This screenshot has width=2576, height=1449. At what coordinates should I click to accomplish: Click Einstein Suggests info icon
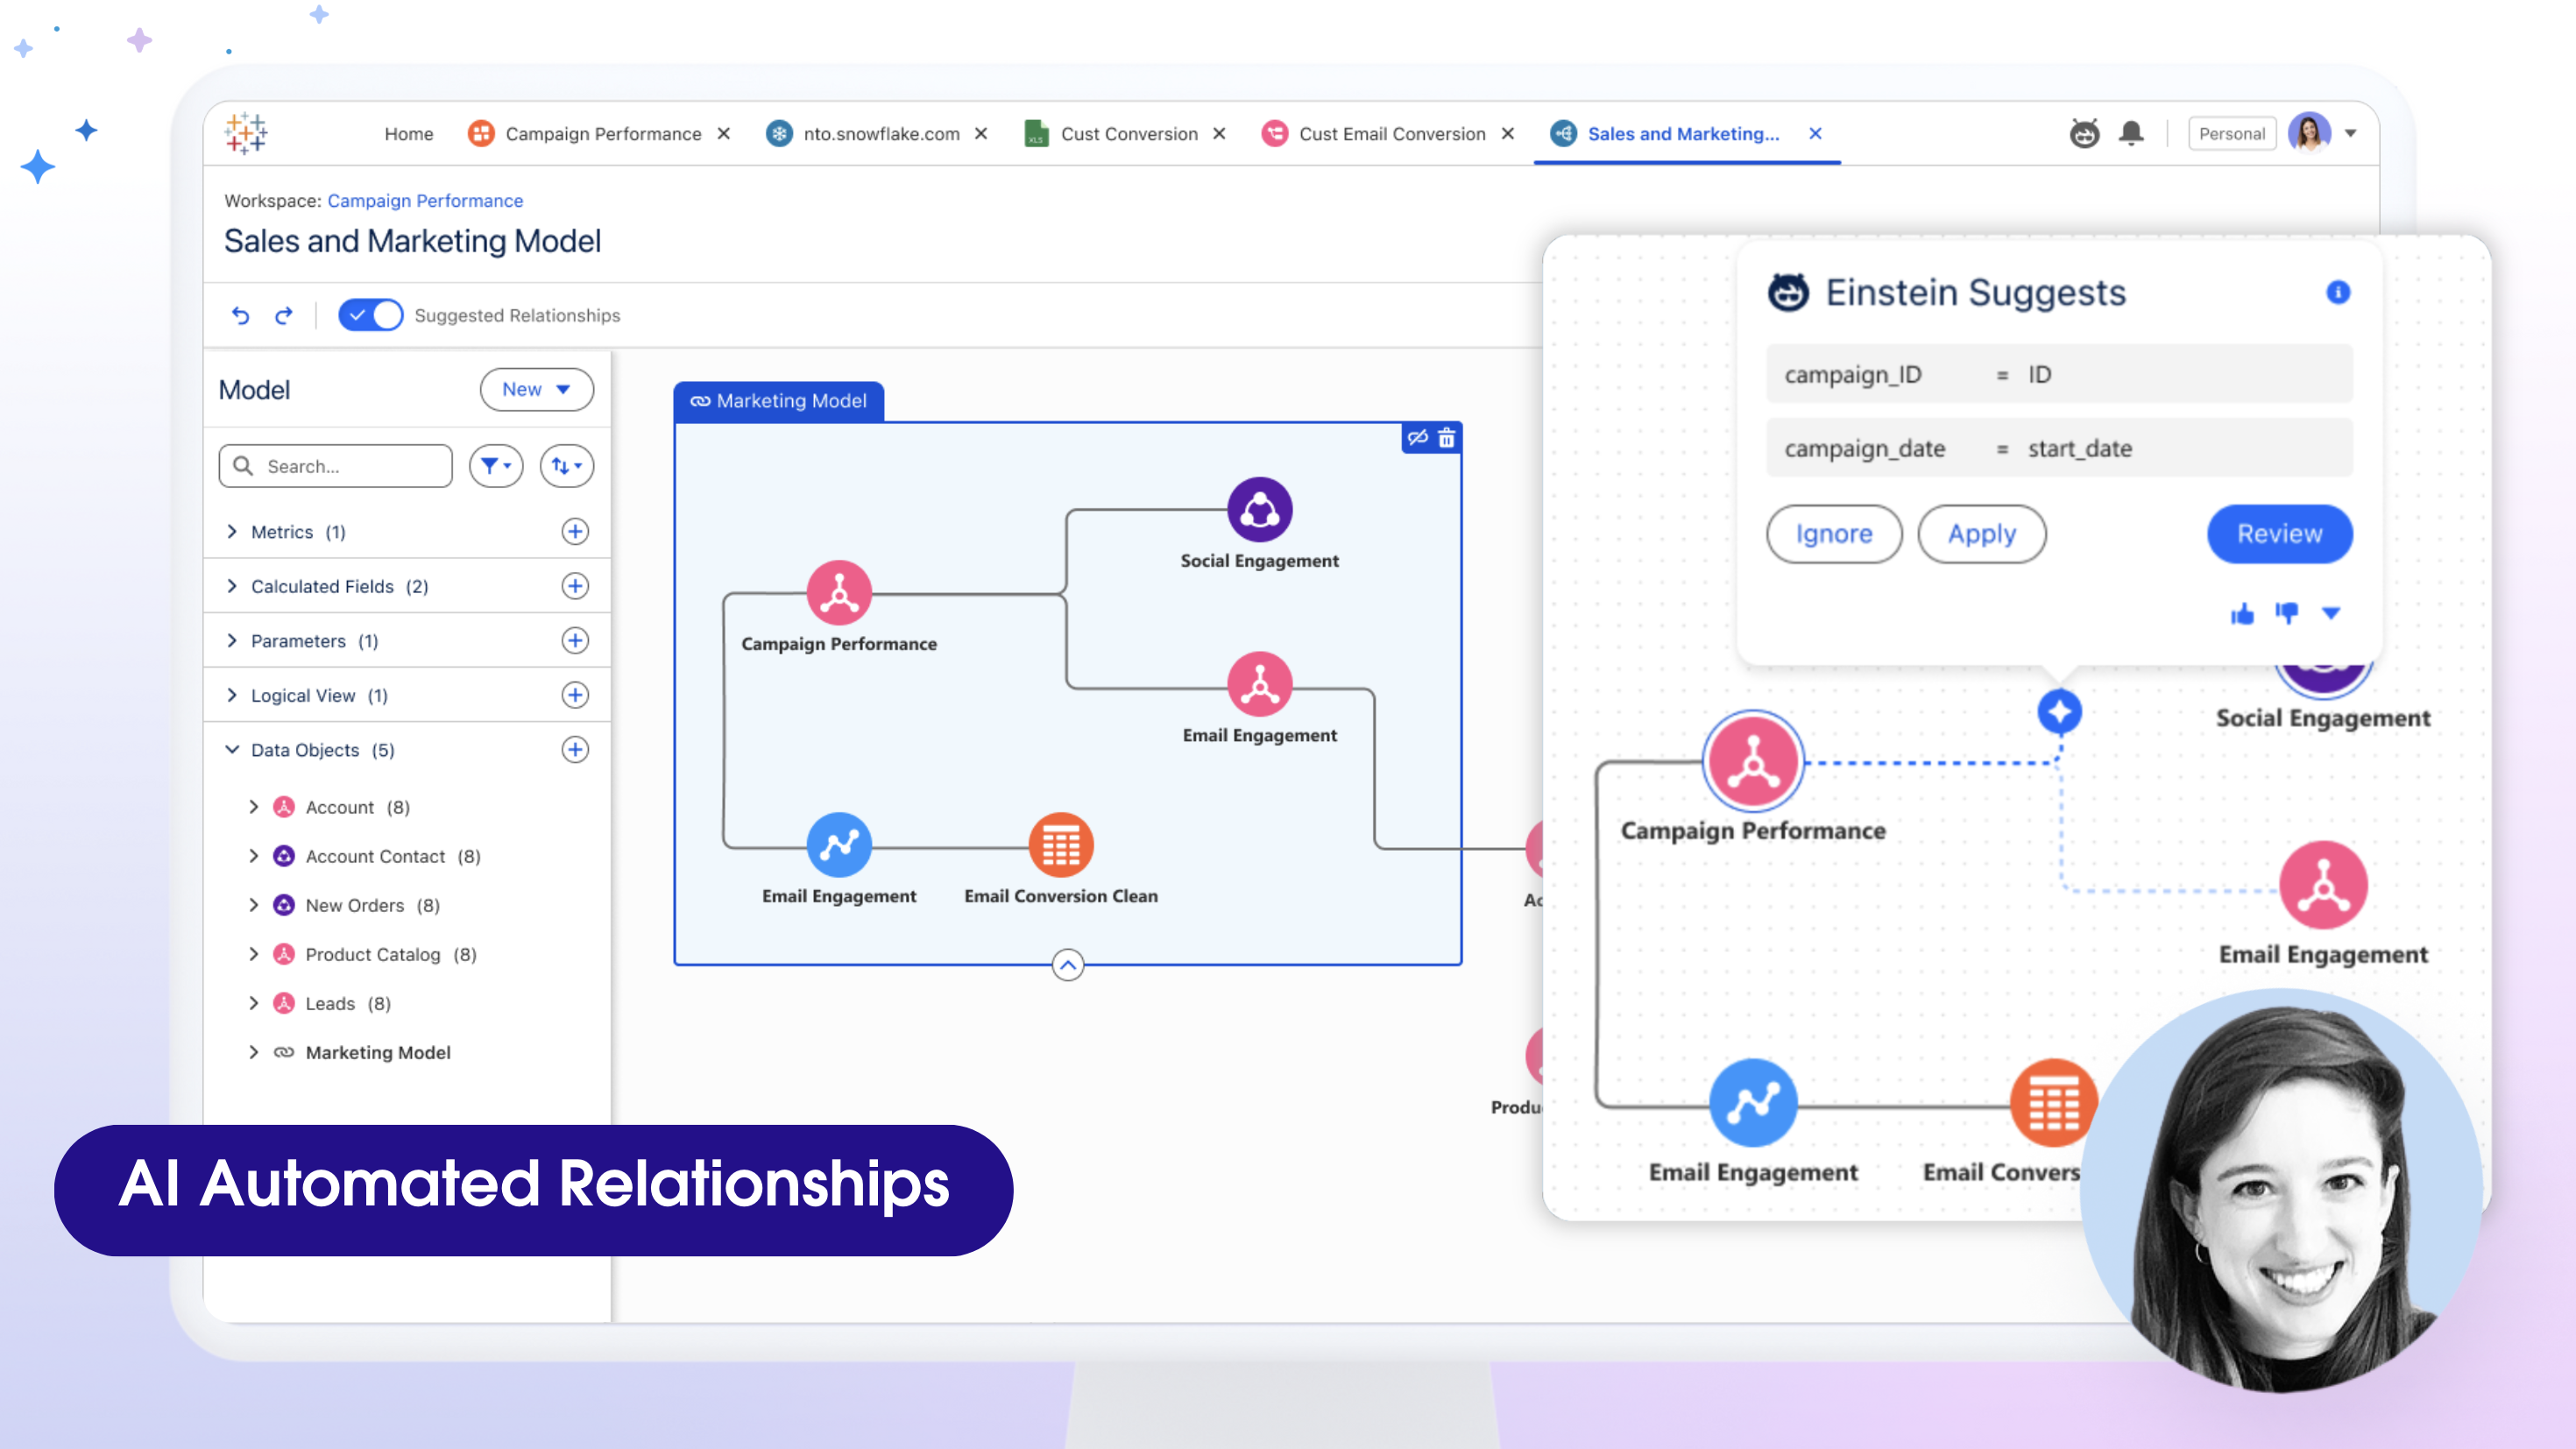pos(2337,292)
